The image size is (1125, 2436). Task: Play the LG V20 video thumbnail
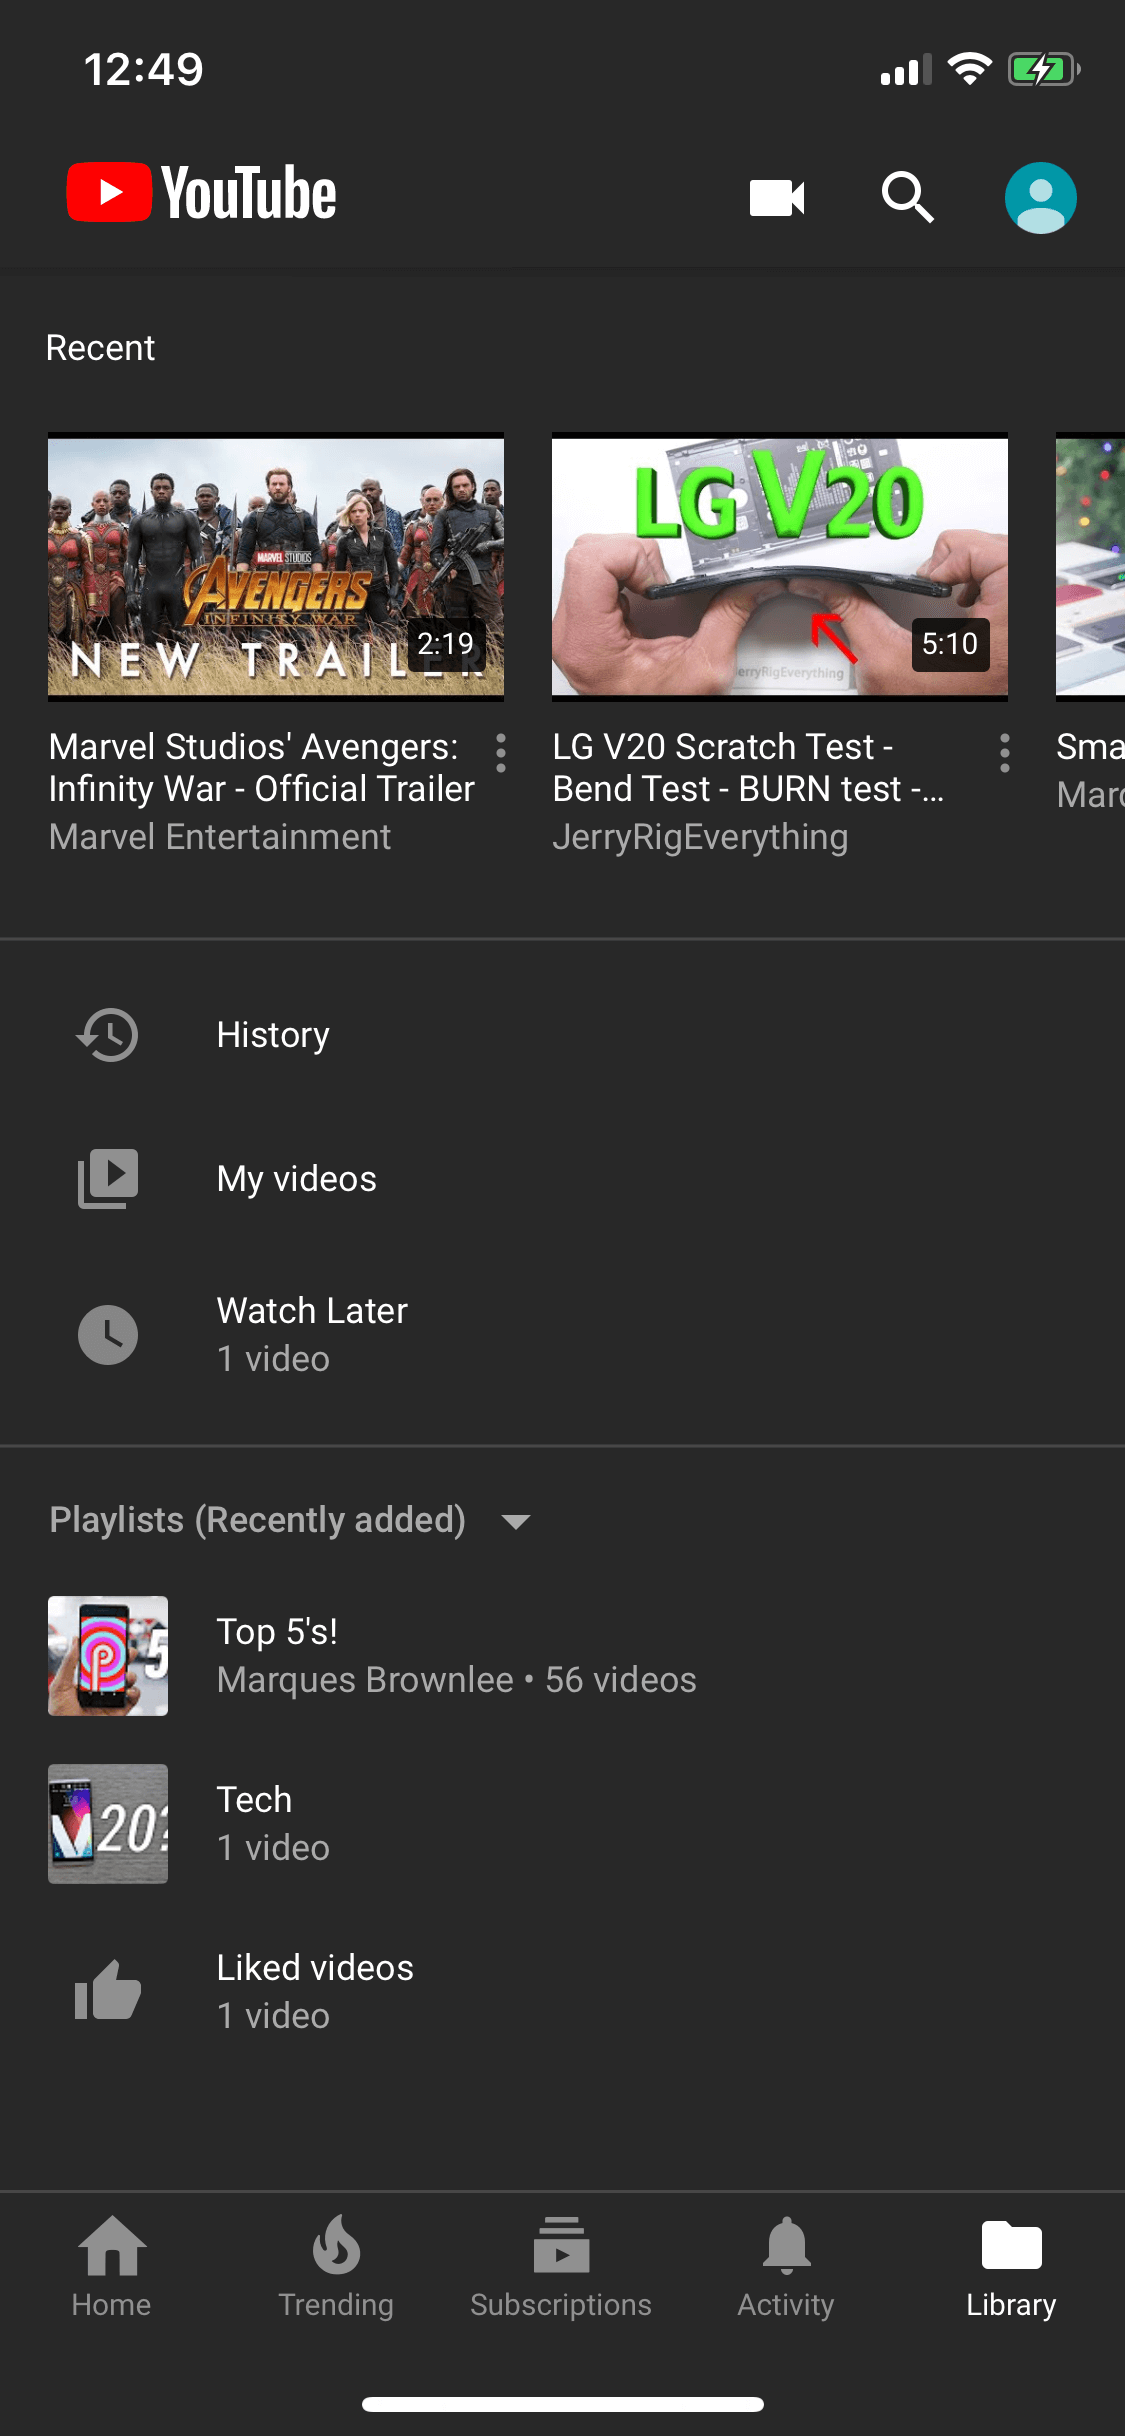[780, 567]
